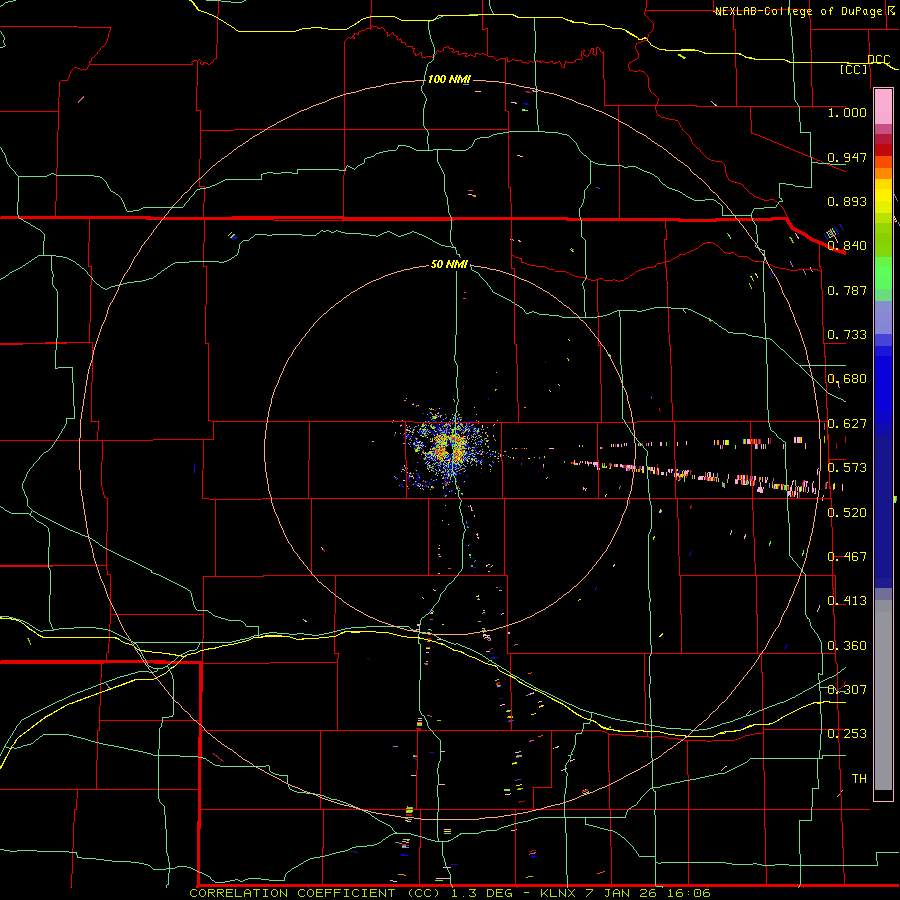Click the 0.840 legend value
900x900 pixels.
(x=847, y=246)
